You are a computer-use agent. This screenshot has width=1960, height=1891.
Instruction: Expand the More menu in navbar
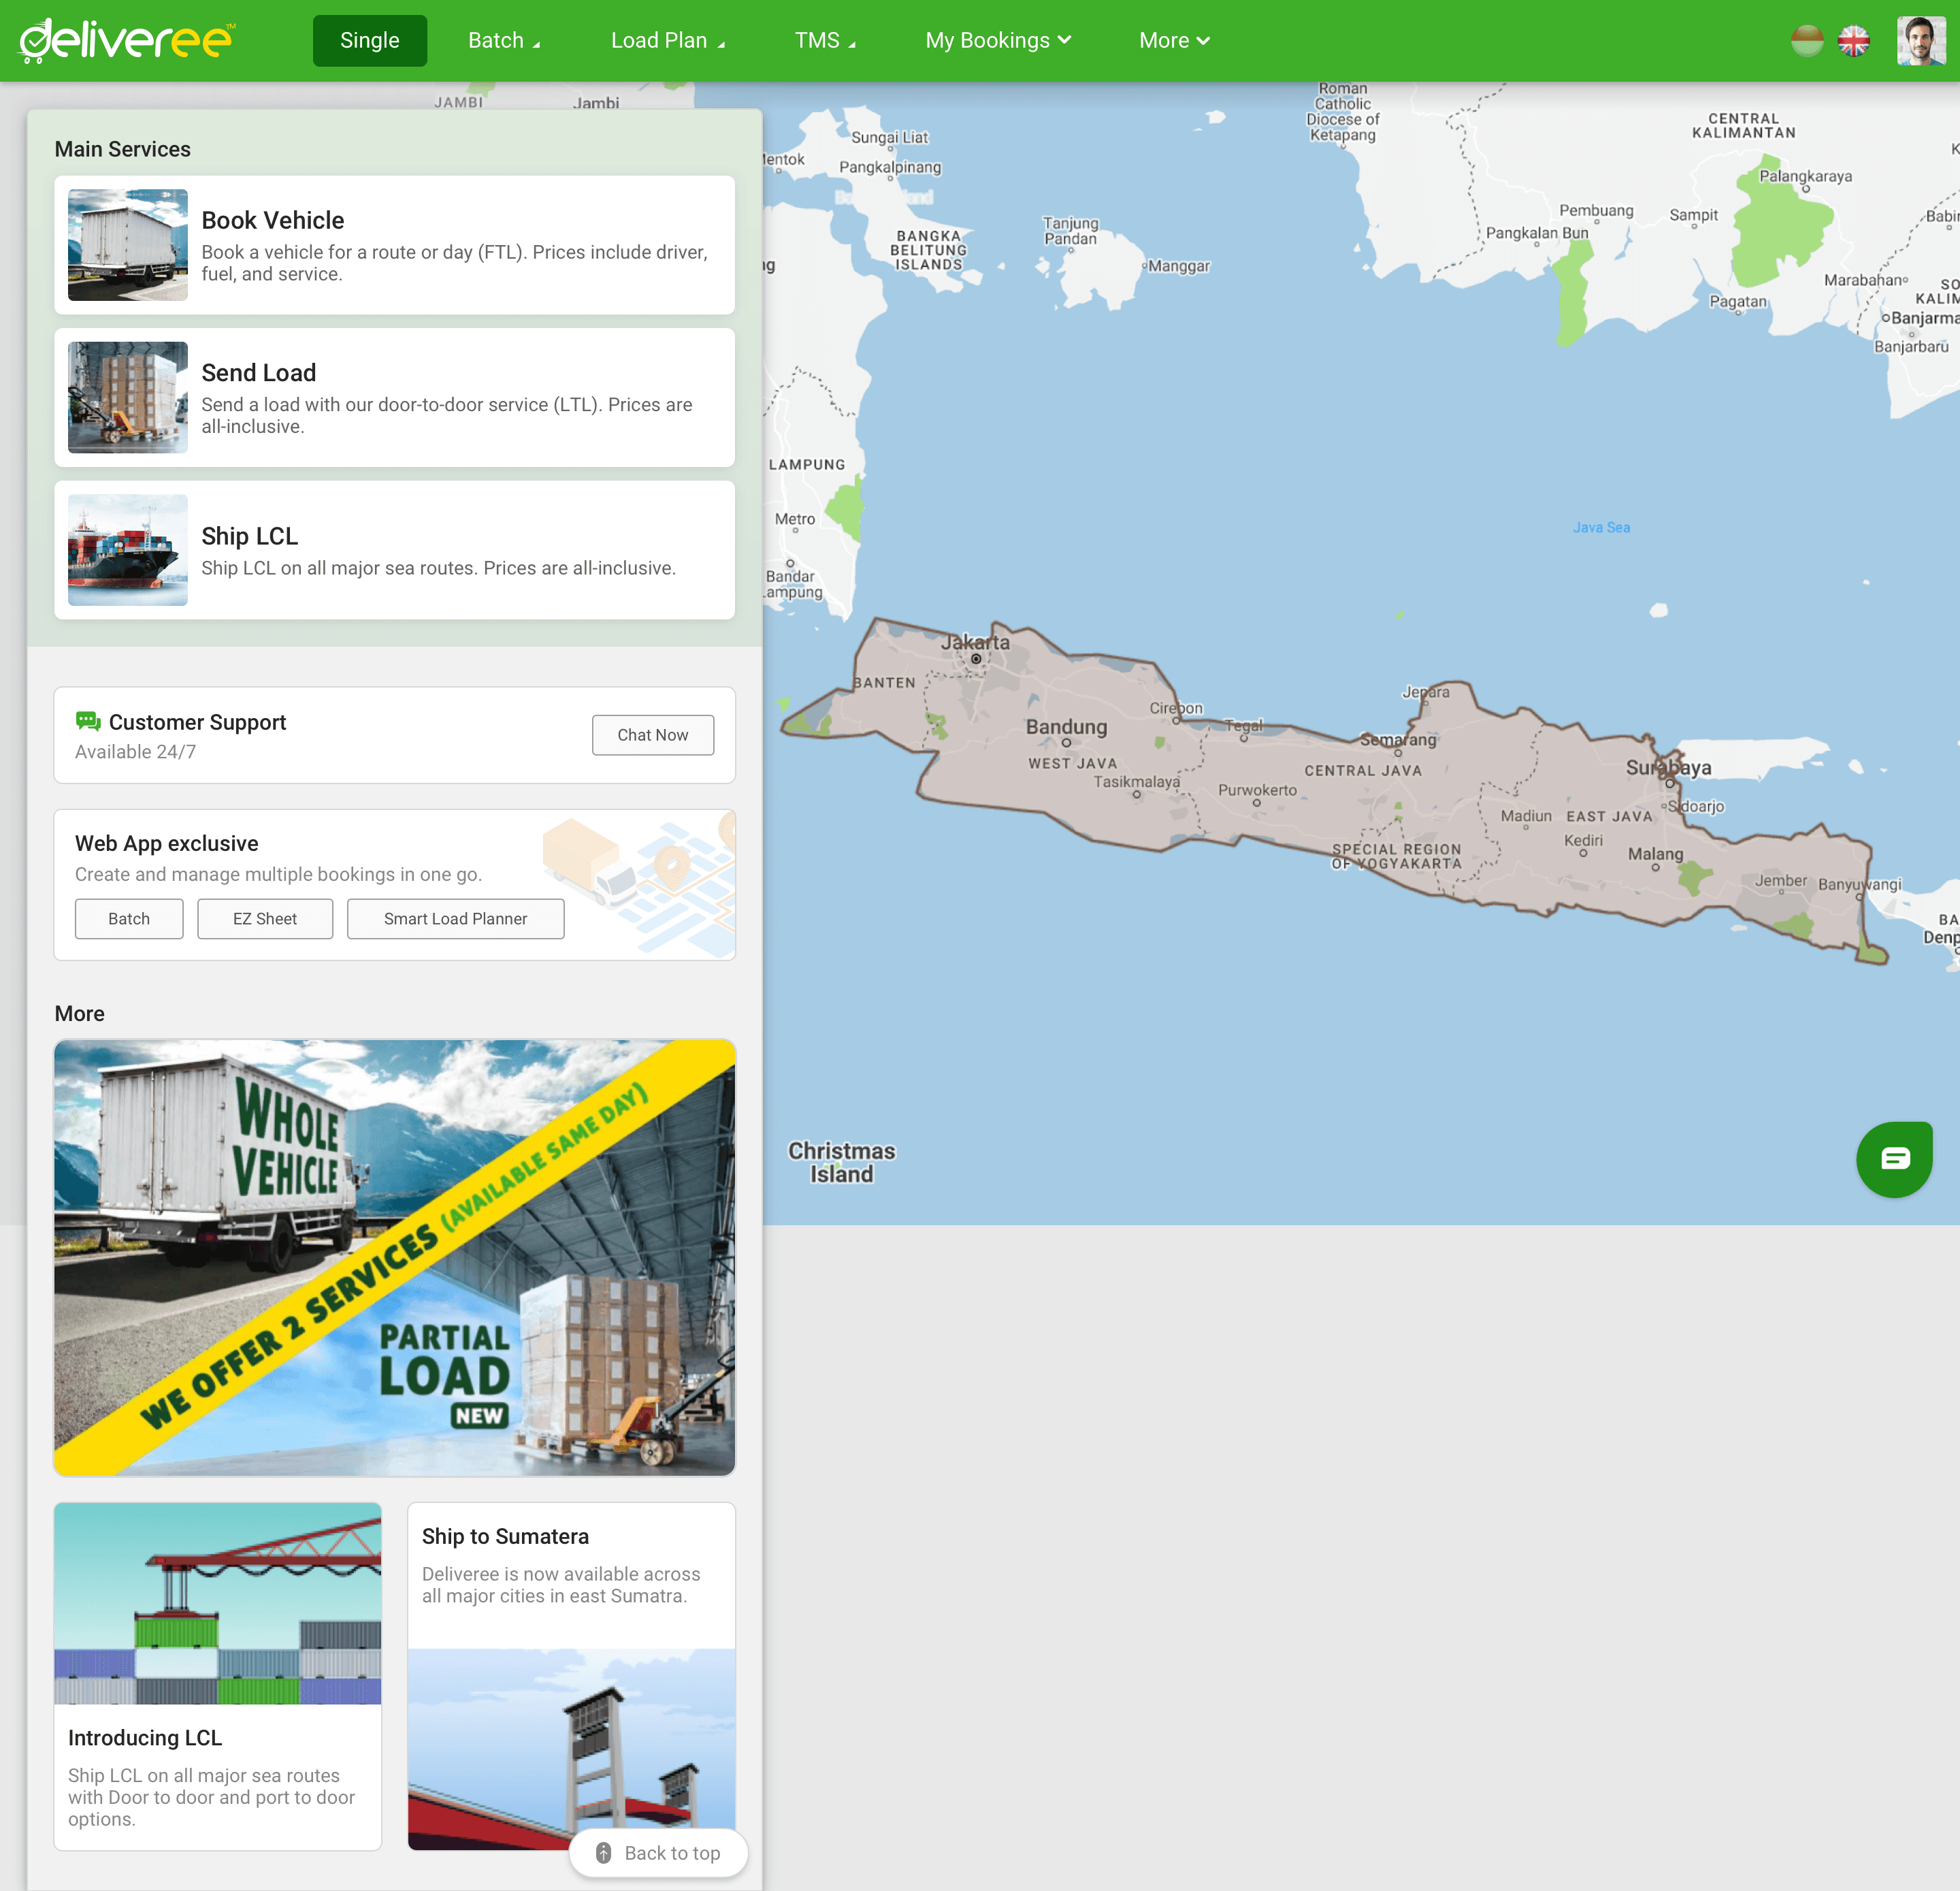[x=1174, y=41]
